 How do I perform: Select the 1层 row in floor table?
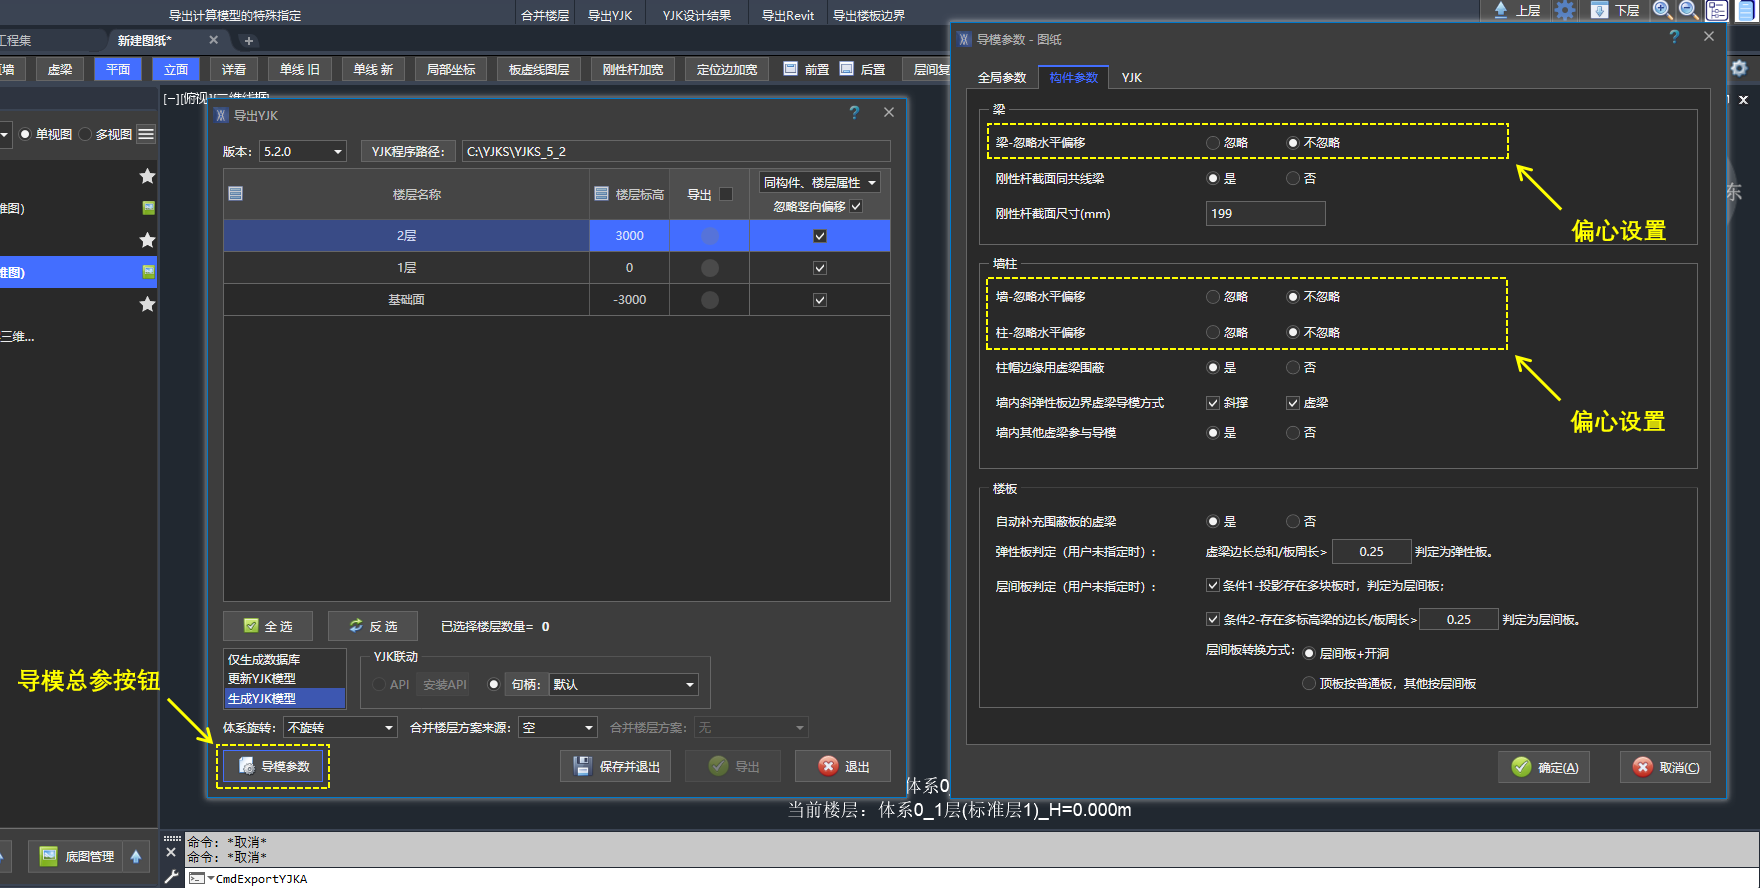click(x=406, y=268)
